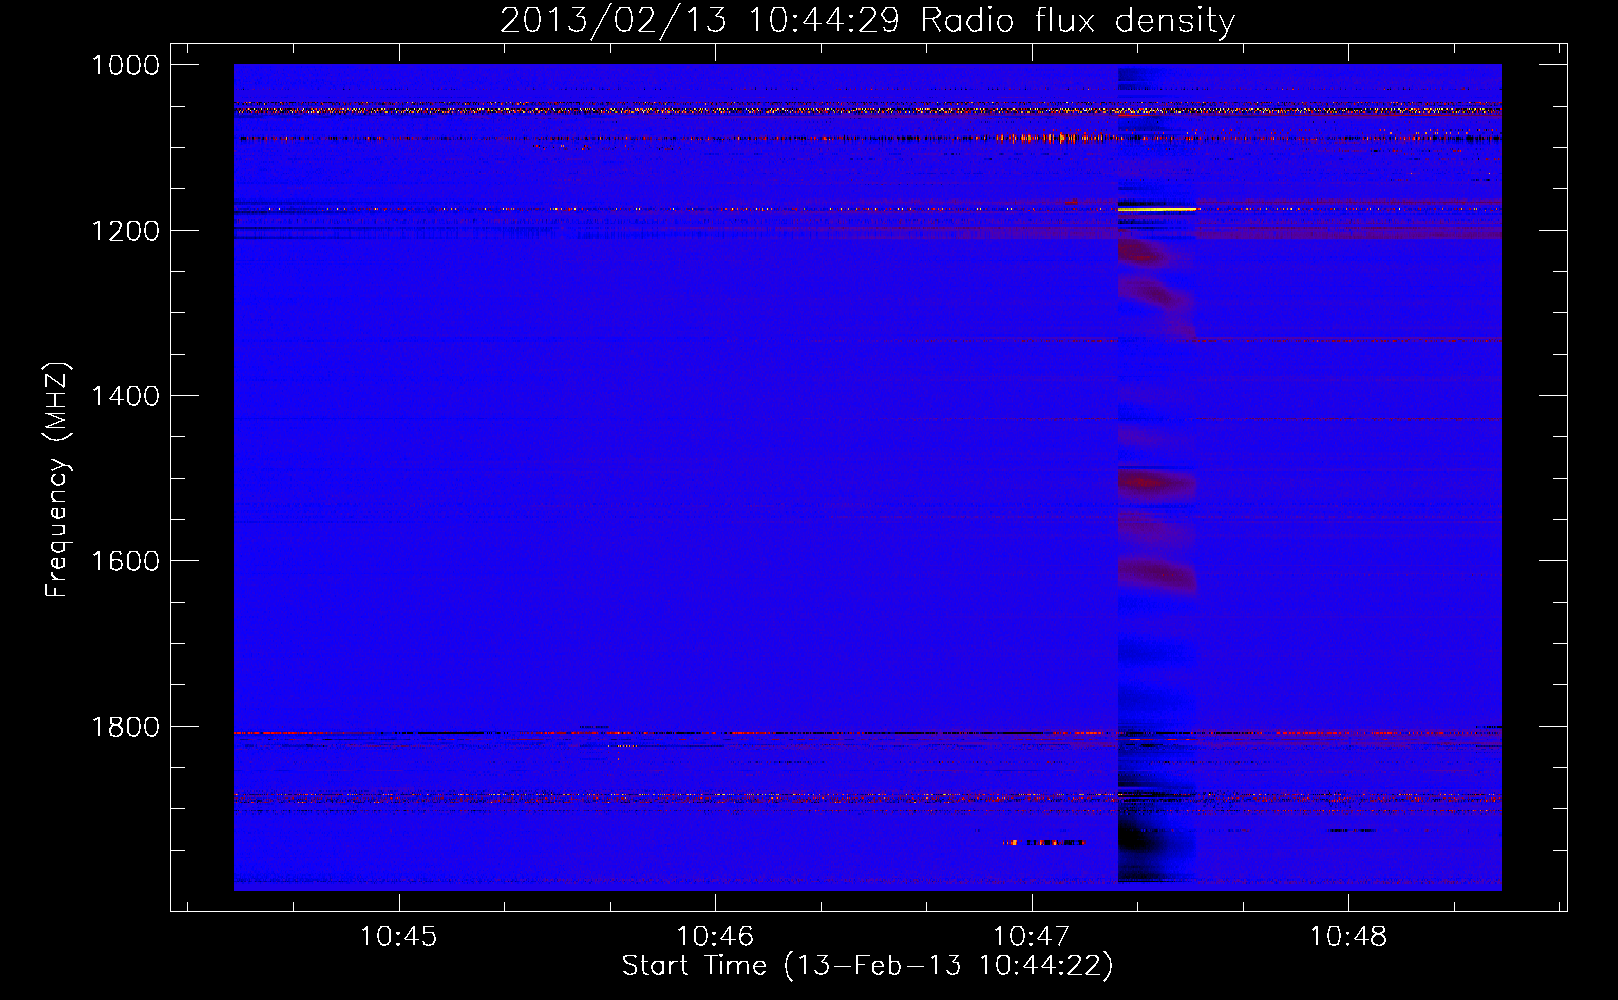Click the short orange streak near 1940 MHz before 10:47
This screenshot has width=1618, height=1000.
click(1045, 843)
